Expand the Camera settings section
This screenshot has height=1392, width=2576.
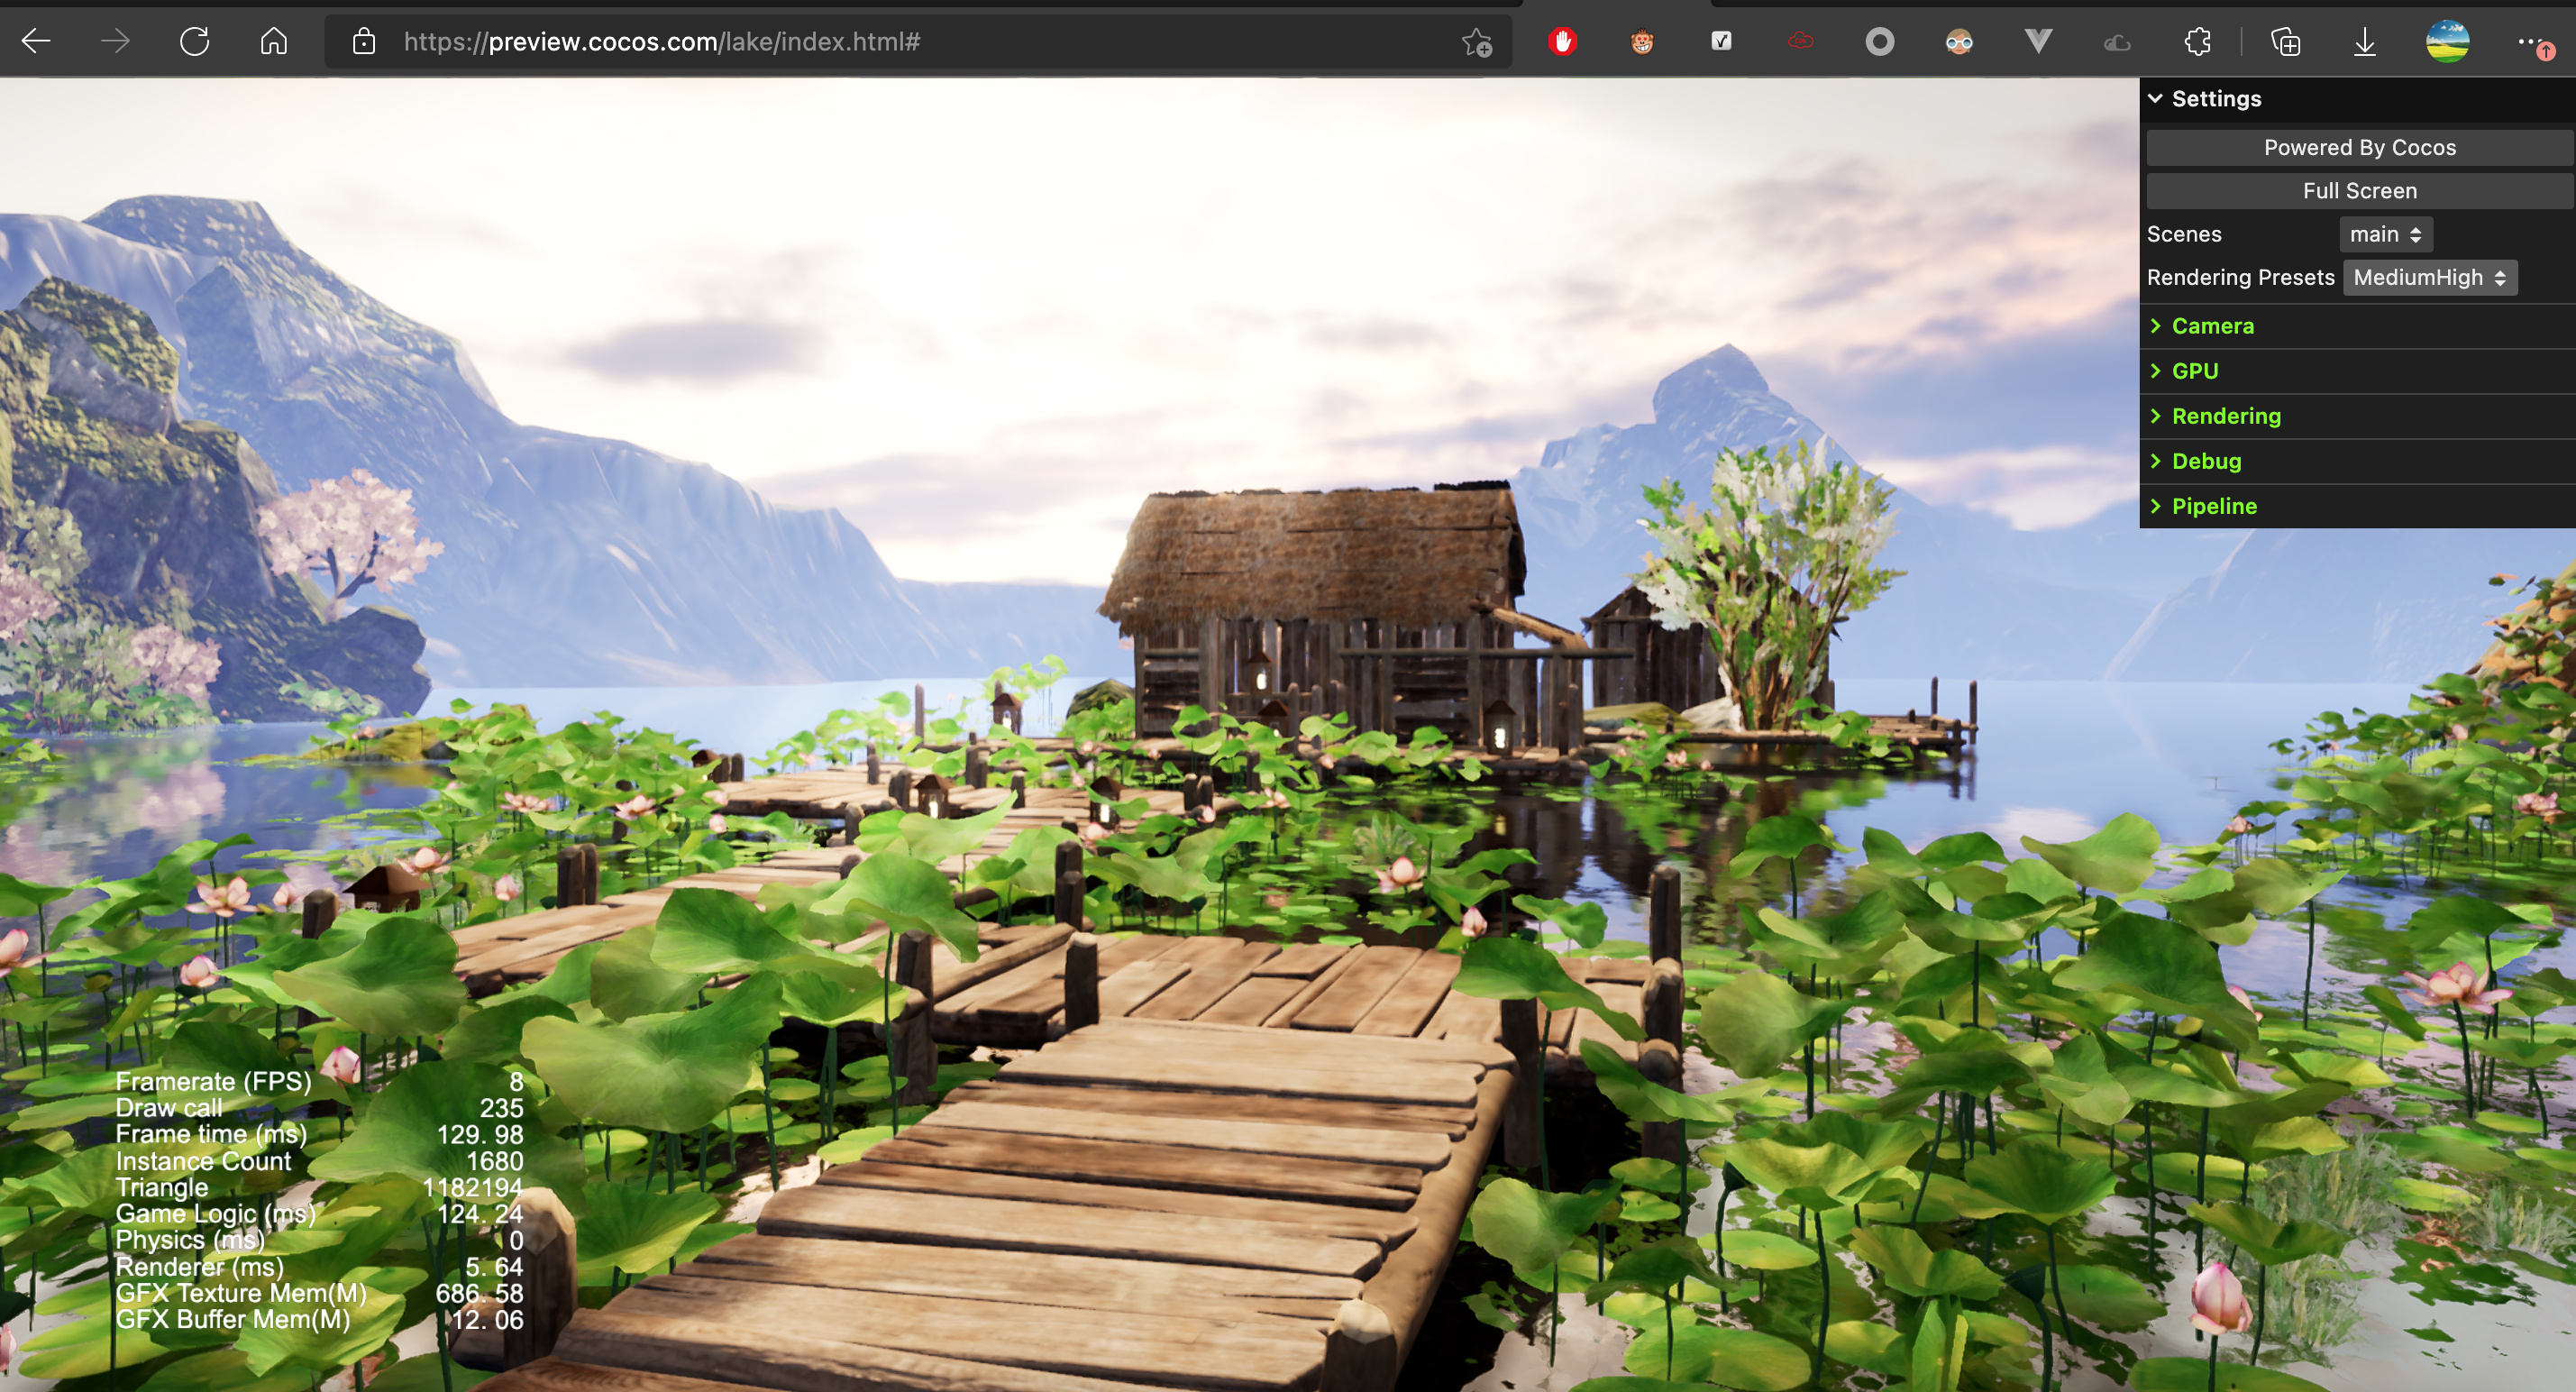(x=2212, y=326)
